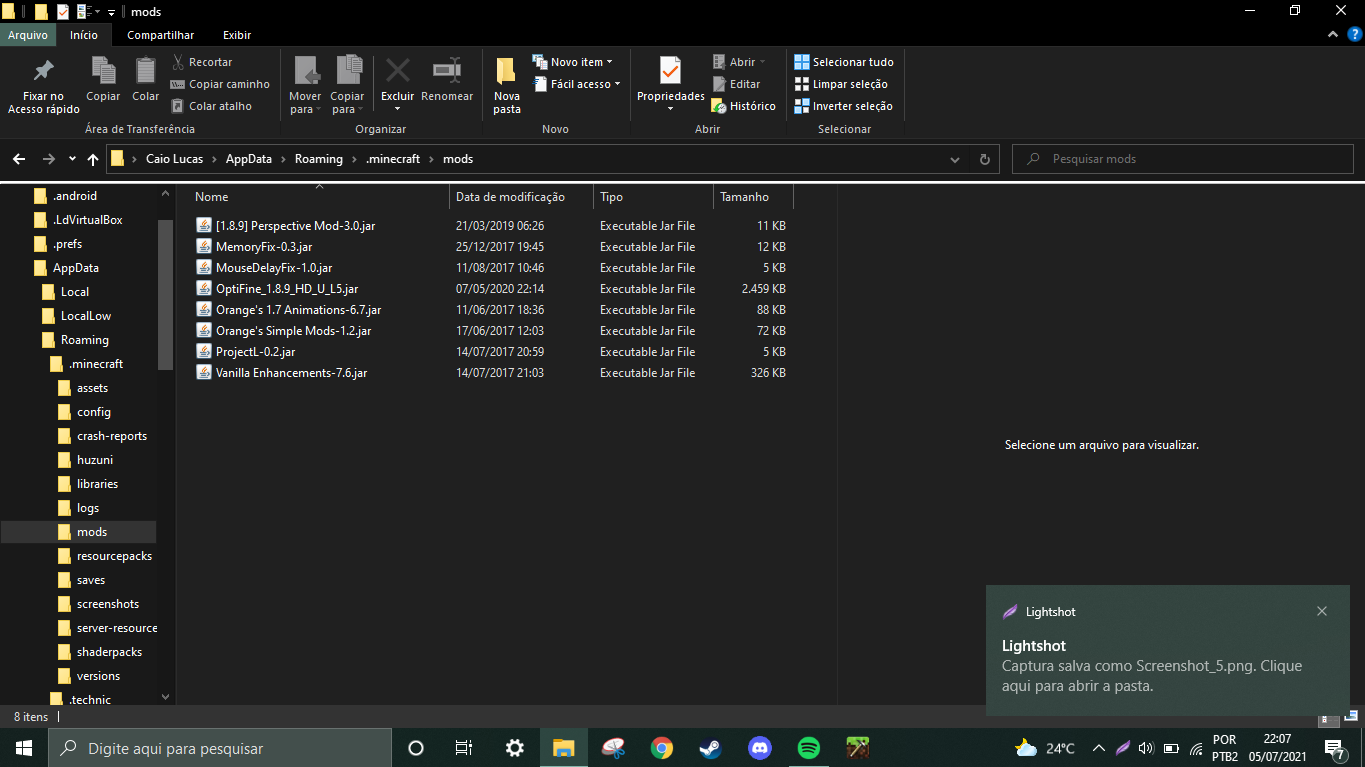
Task: Open address bar history dropdown
Action: pos(955,159)
